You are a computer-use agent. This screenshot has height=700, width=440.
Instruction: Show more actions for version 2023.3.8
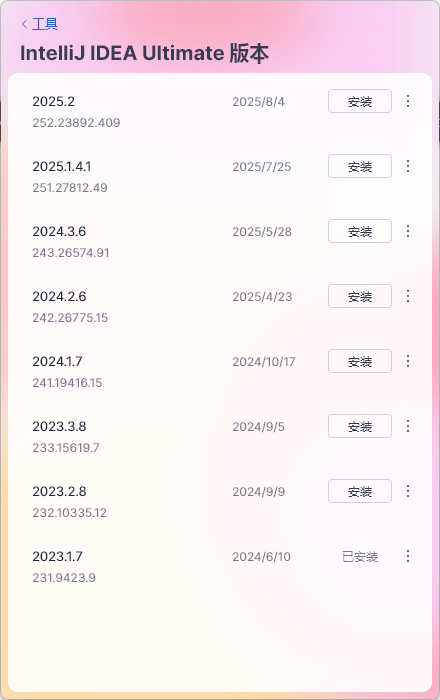407,426
